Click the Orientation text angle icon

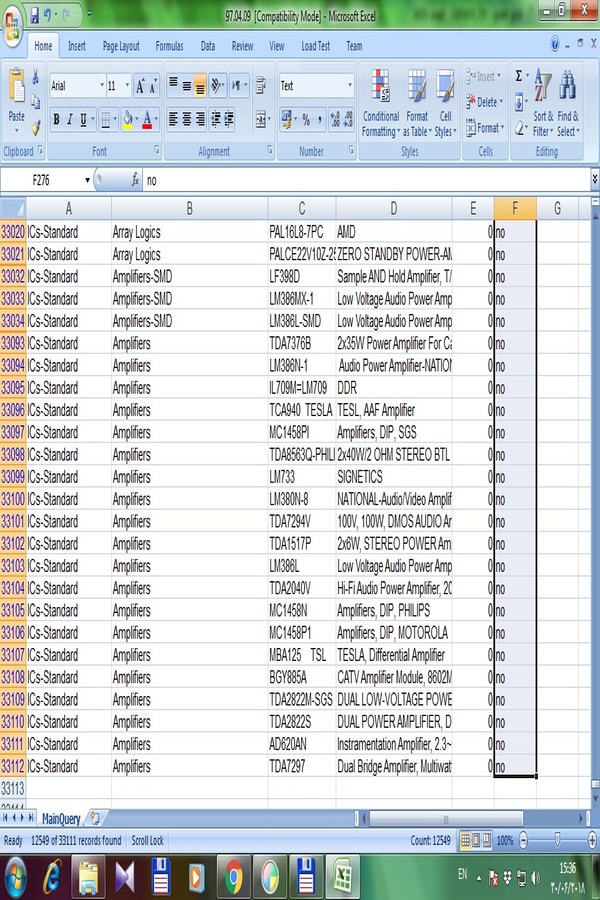[217, 86]
